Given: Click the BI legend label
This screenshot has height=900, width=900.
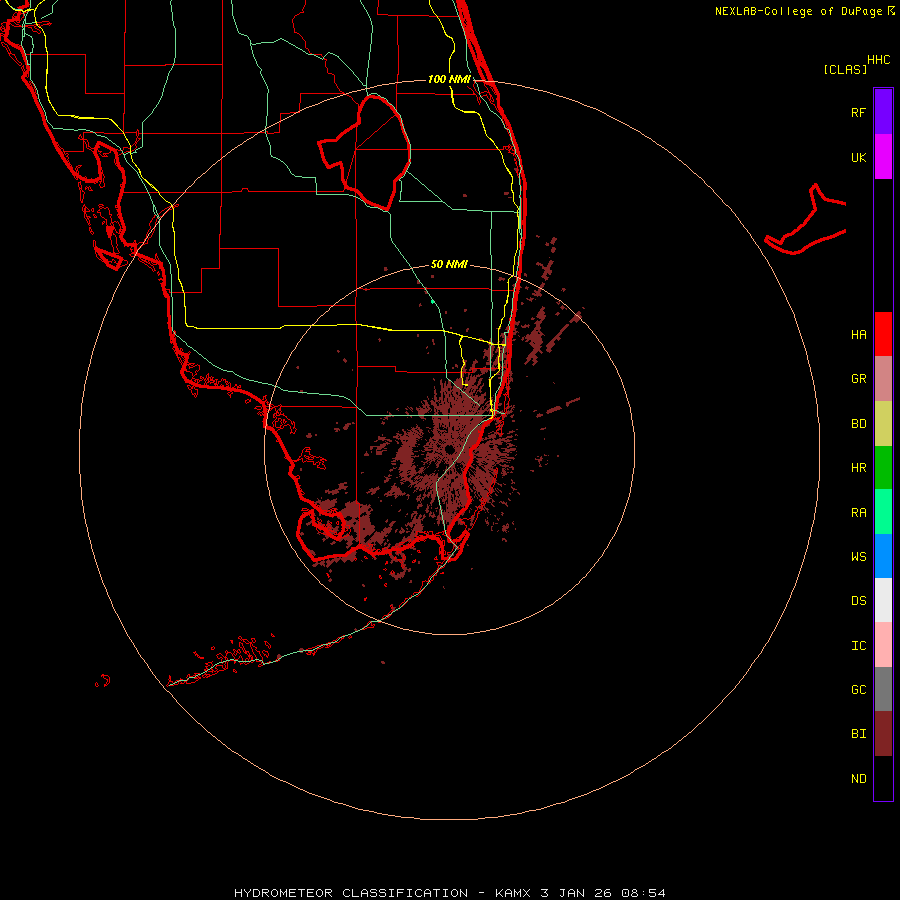Looking at the screenshot, I should (x=858, y=734).
